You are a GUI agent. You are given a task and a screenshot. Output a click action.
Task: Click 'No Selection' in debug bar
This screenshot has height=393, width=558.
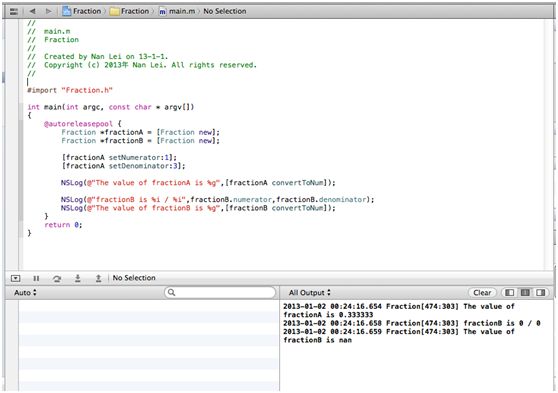[x=134, y=278]
